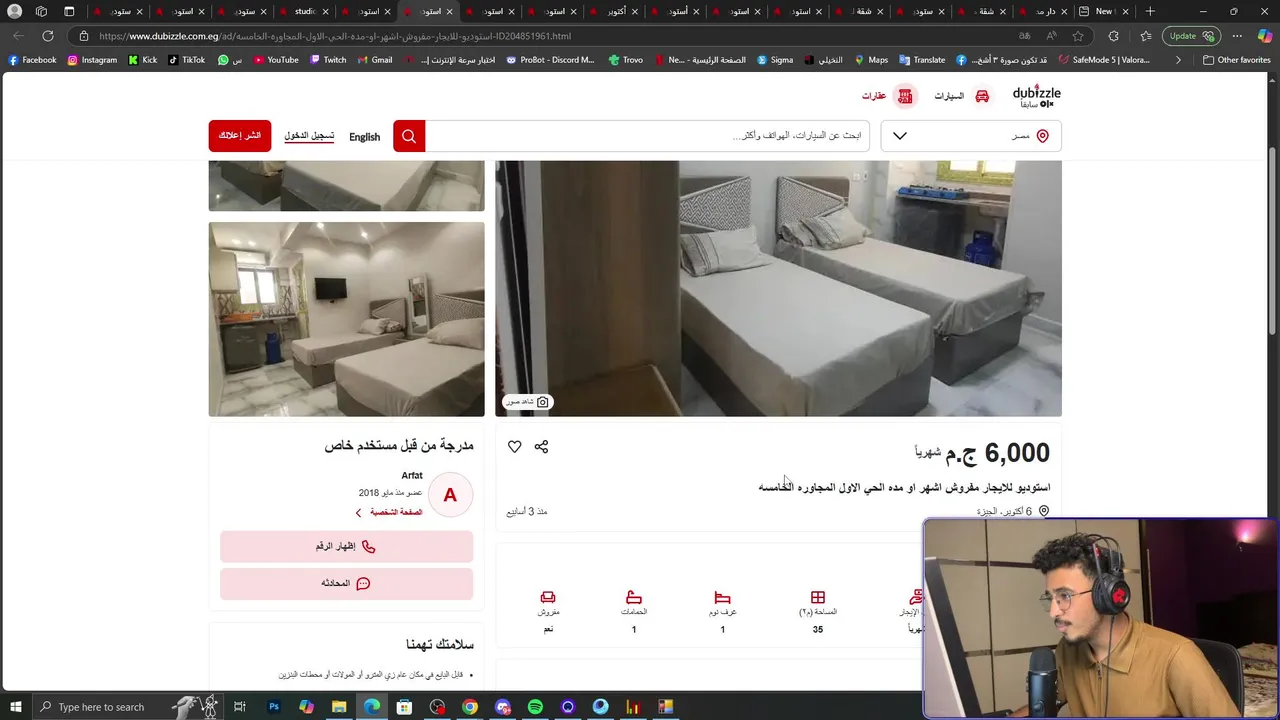
Task: Switch to the studic browser tab
Action: (x=306, y=11)
